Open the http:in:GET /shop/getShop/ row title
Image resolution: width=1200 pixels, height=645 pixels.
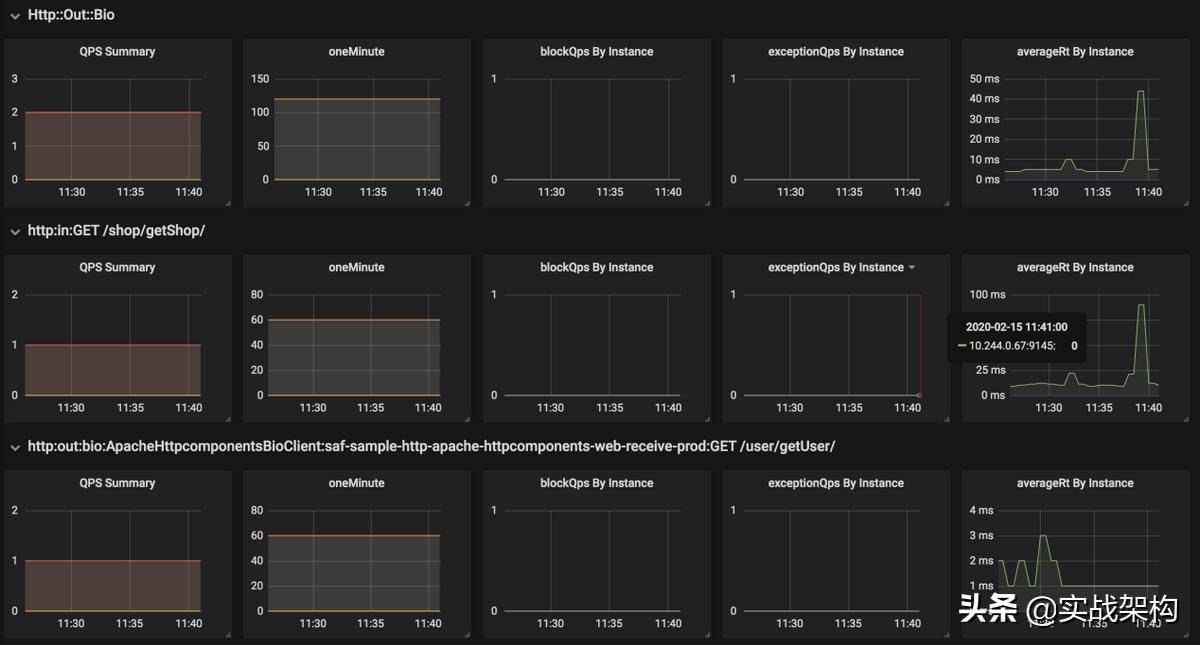(x=116, y=231)
